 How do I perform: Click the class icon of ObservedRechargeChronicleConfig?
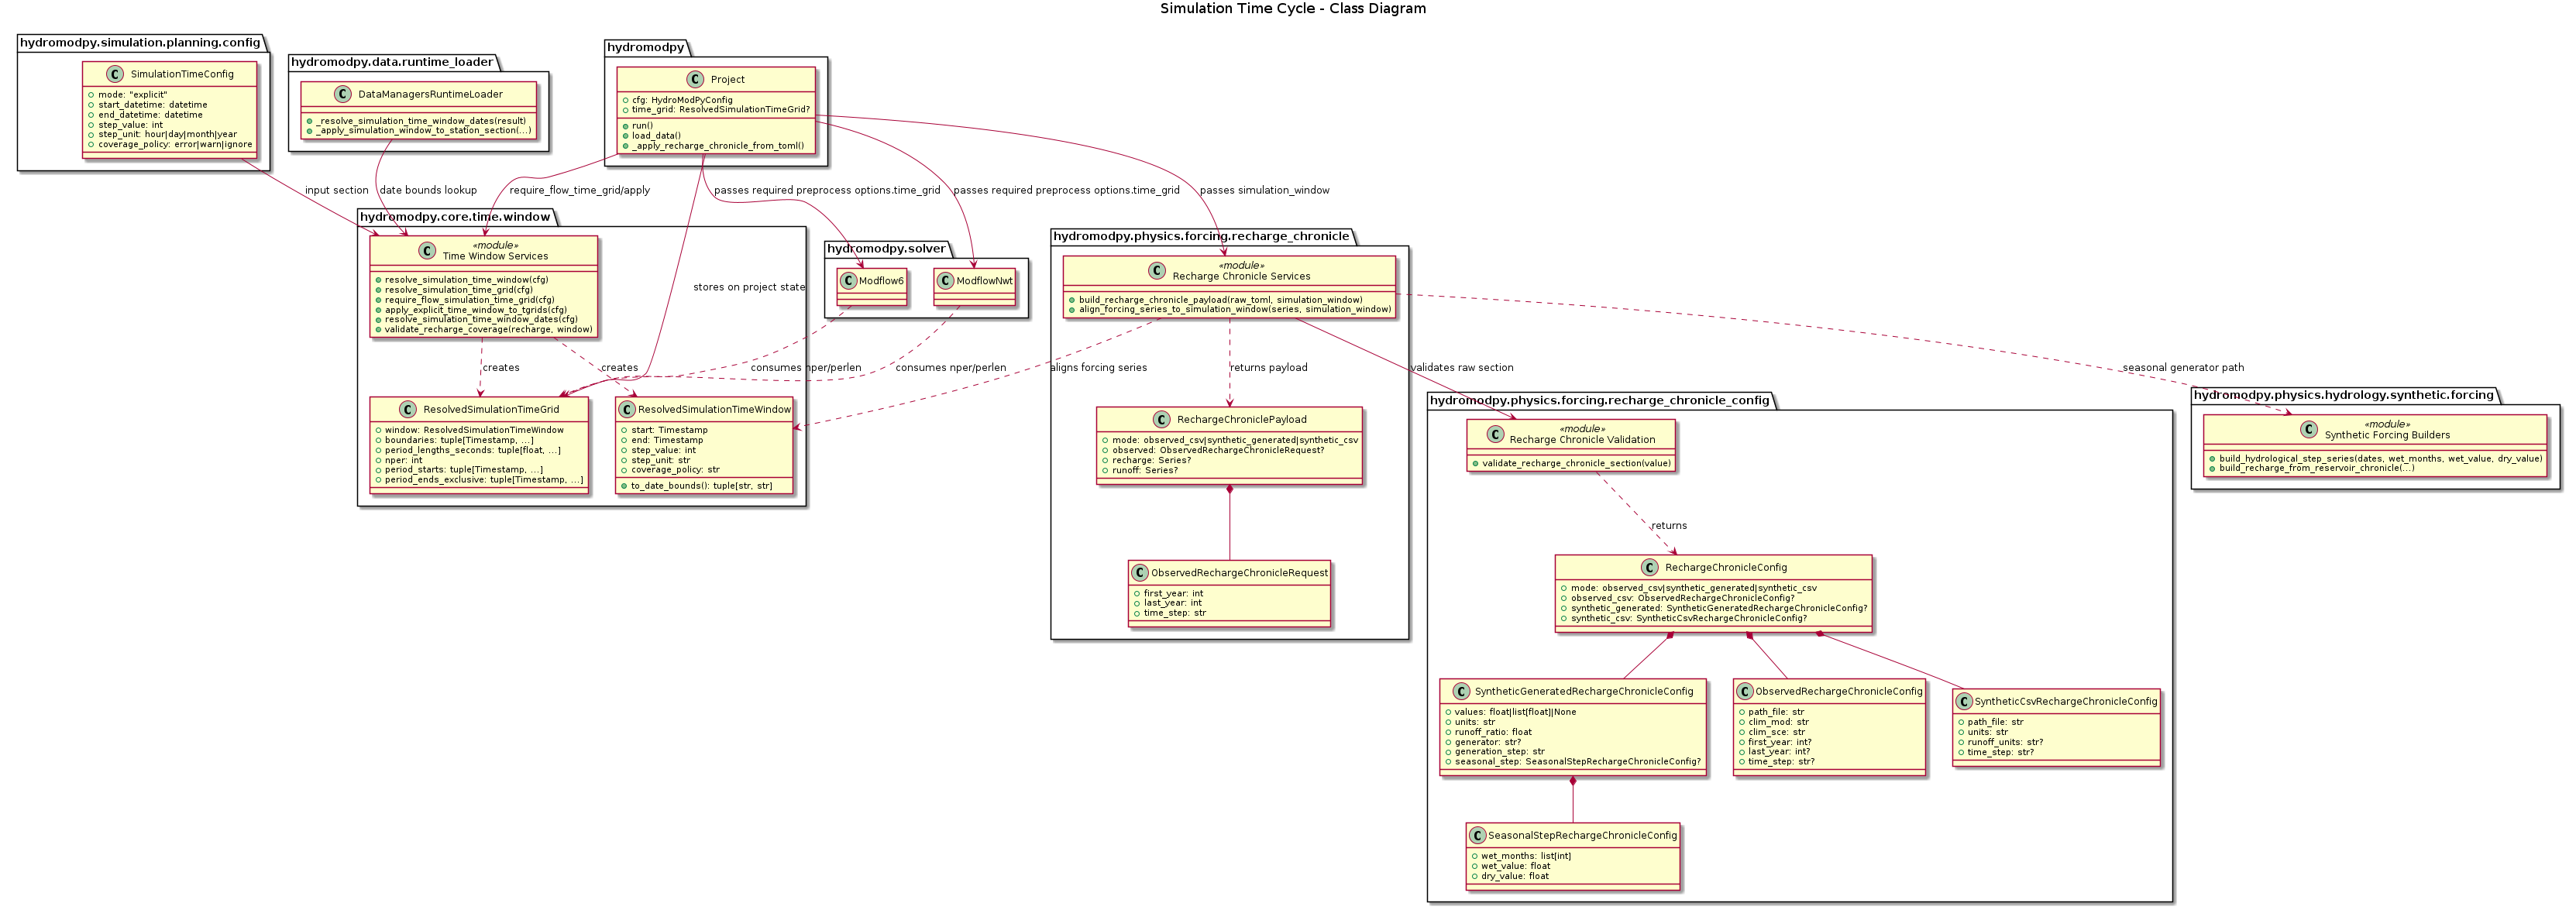[1745, 691]
